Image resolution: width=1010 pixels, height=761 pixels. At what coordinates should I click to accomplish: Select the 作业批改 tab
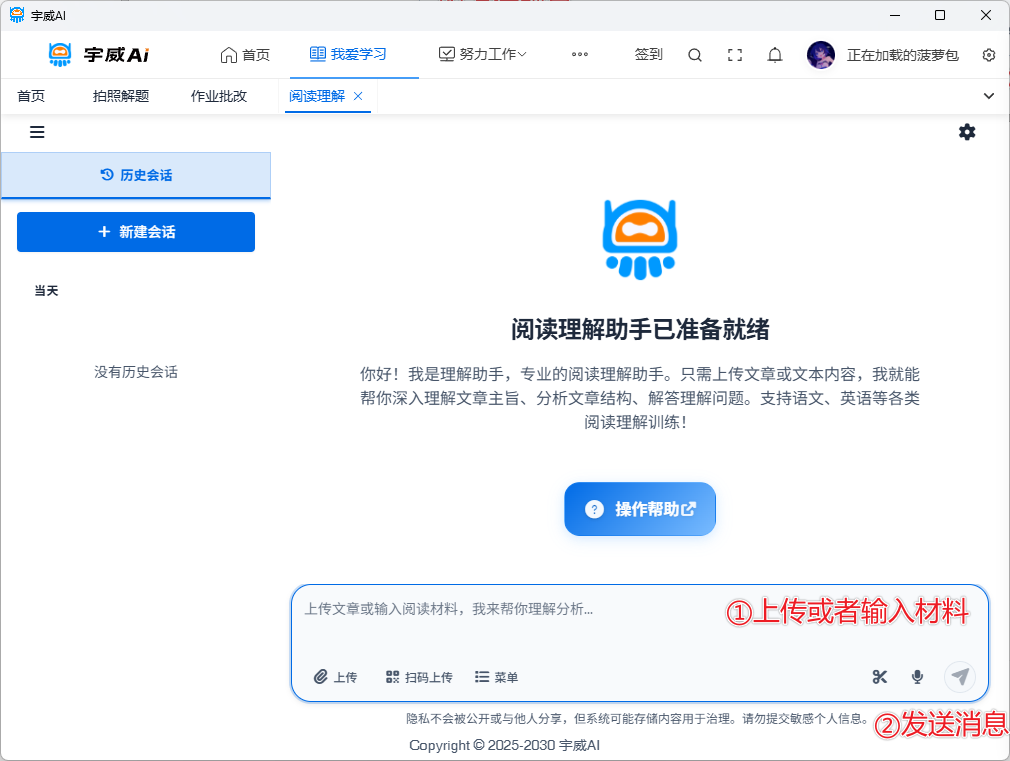click(219, 96)
